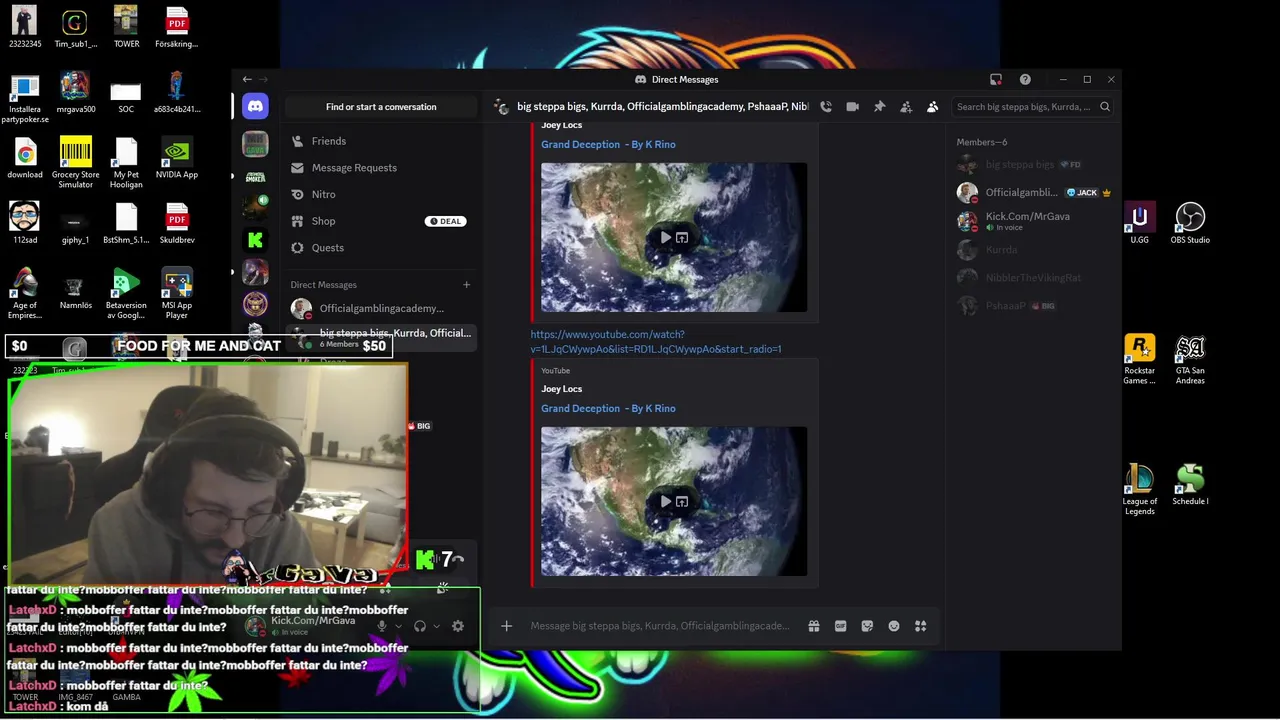Viewport: 1280px width, 720px height.
Task: Select OBS Studio desktop icon
Action: (x=1190, y=224)
